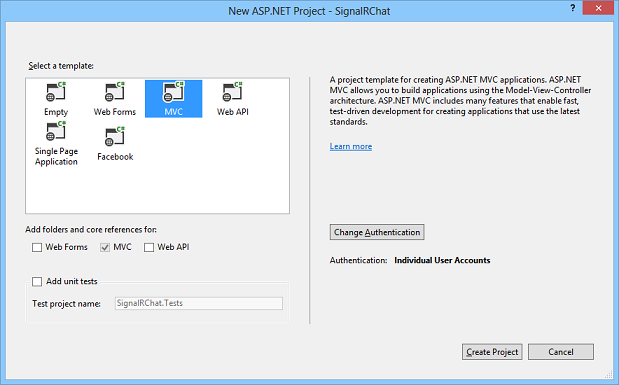Click the Single Page Application label
Screen dimensions: 619x385
point(56,156)
